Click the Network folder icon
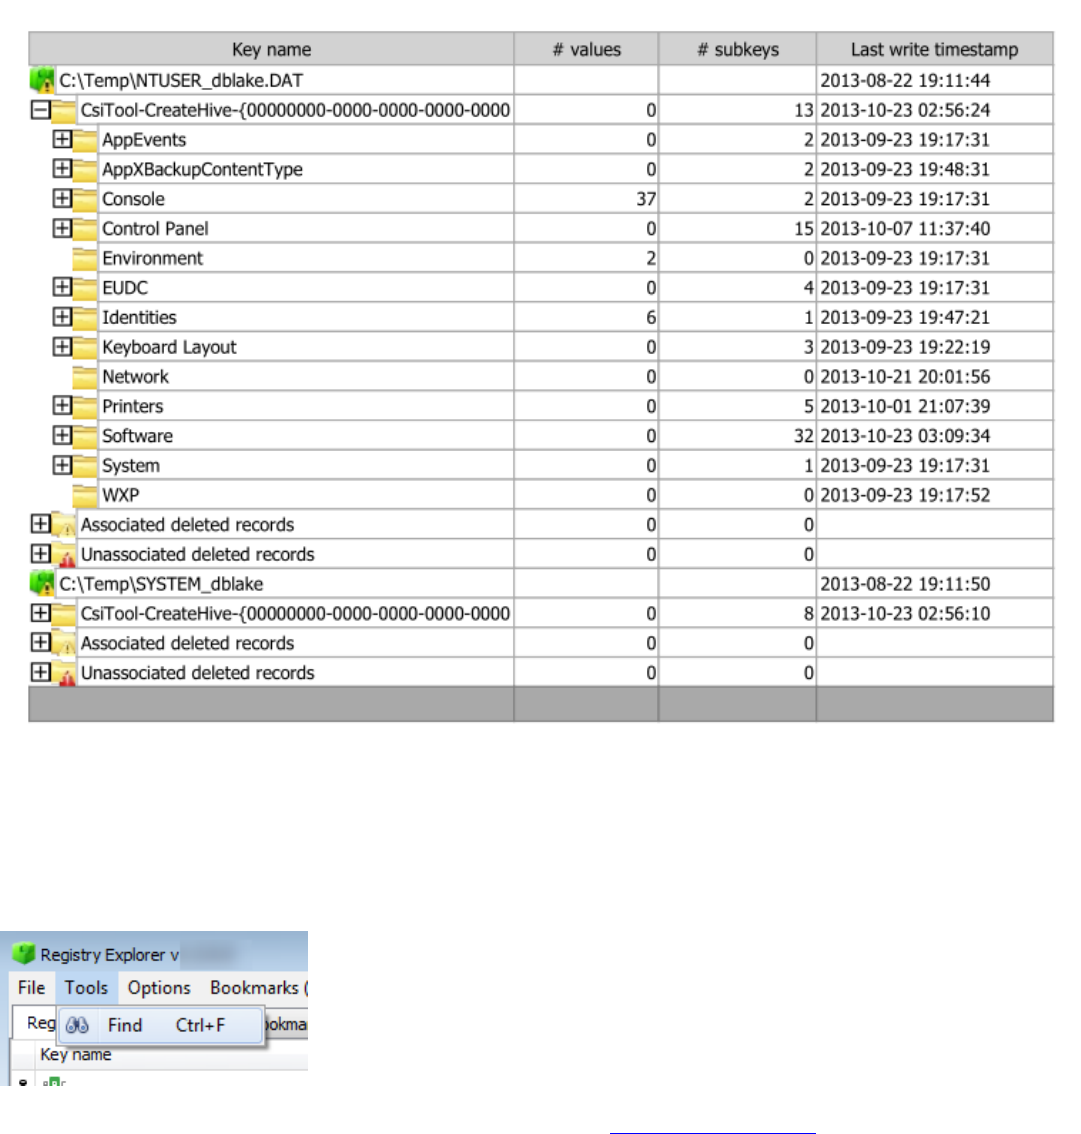This screenshot has height=1134, width=1081. pos(85,377)
